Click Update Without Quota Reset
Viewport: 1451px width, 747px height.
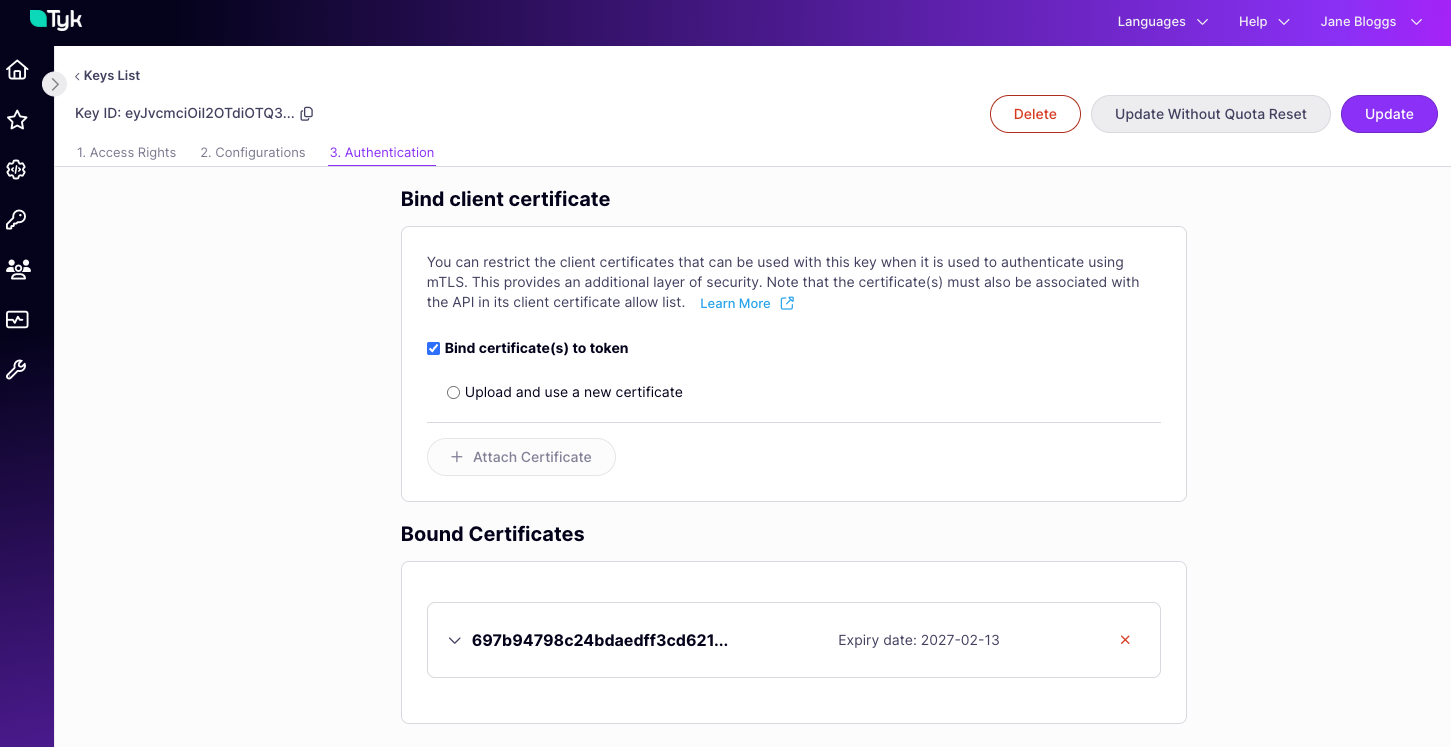click(x=1210, y=113)
